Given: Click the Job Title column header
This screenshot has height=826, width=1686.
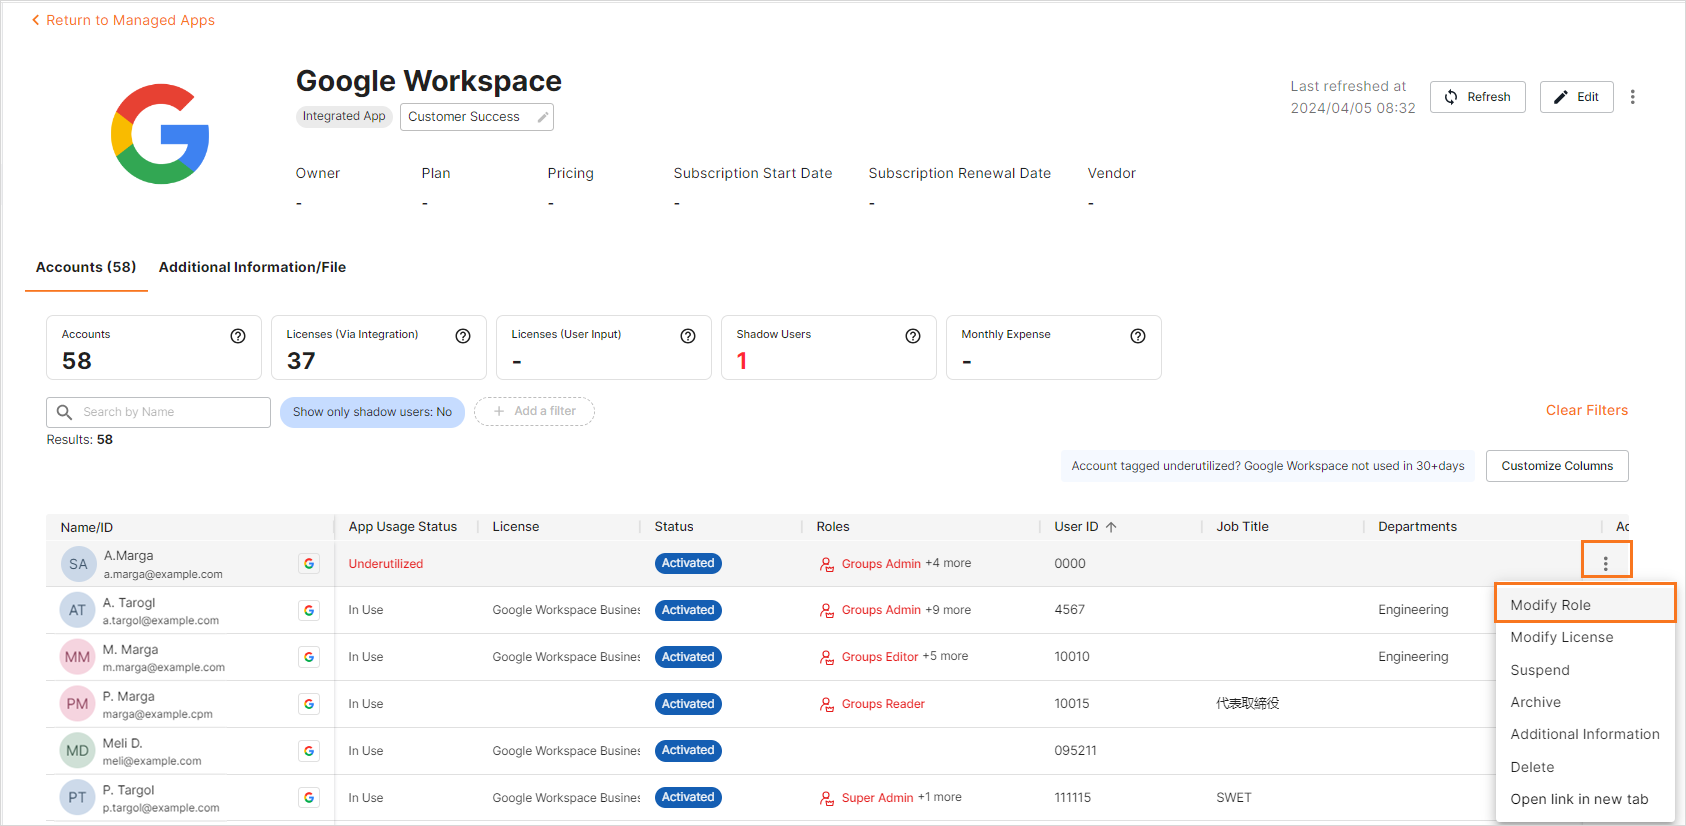Looking at the screenshot, I should point(1242,527).
